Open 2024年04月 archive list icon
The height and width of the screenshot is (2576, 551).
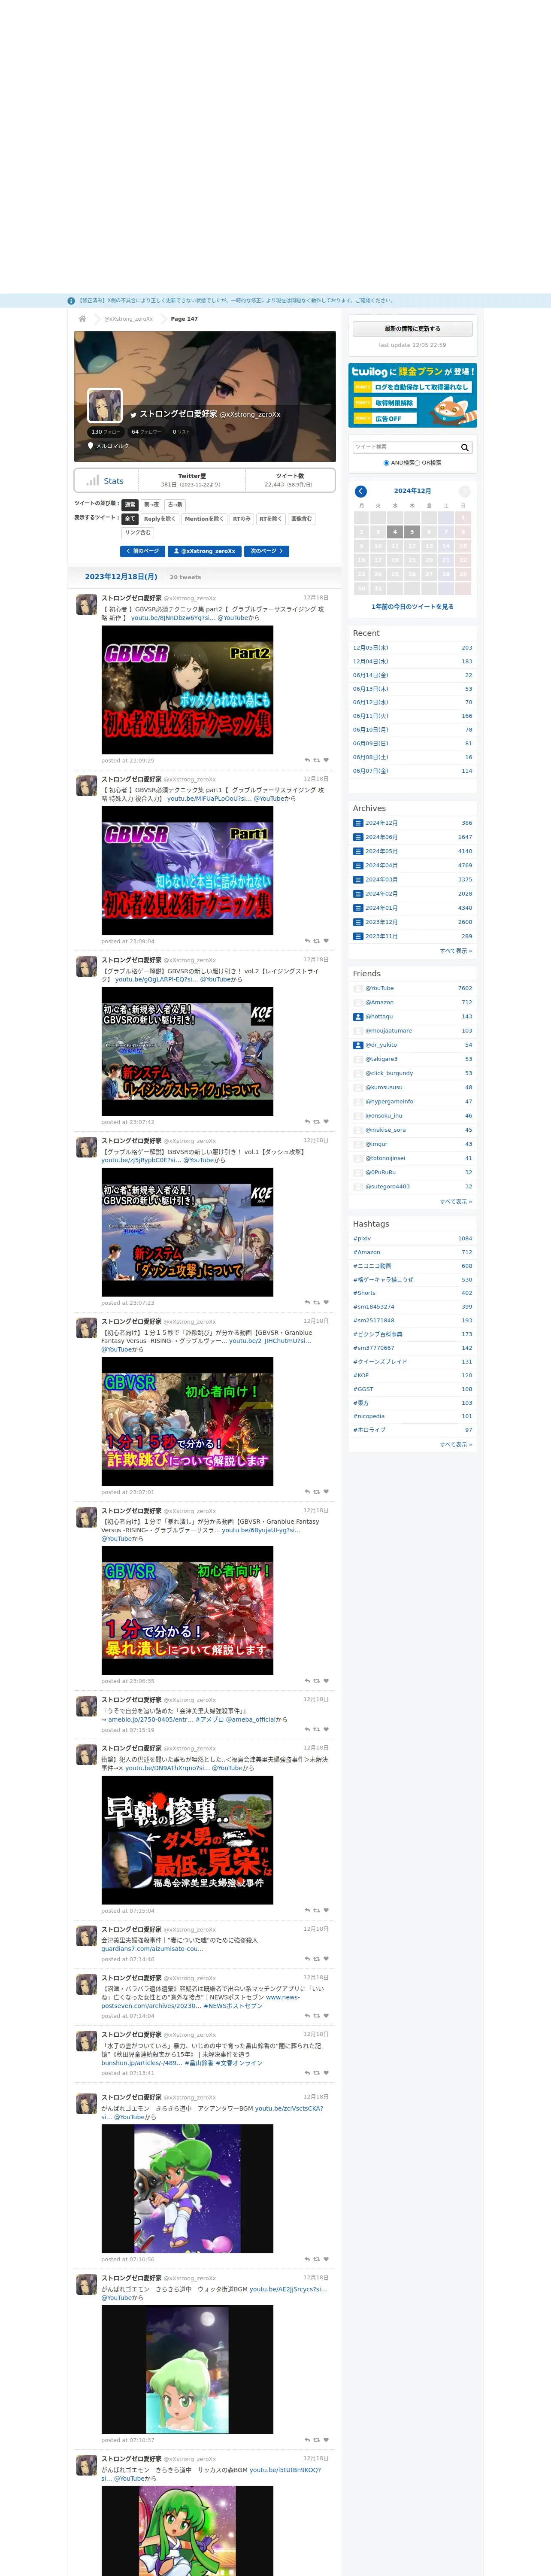click(358, 865)
